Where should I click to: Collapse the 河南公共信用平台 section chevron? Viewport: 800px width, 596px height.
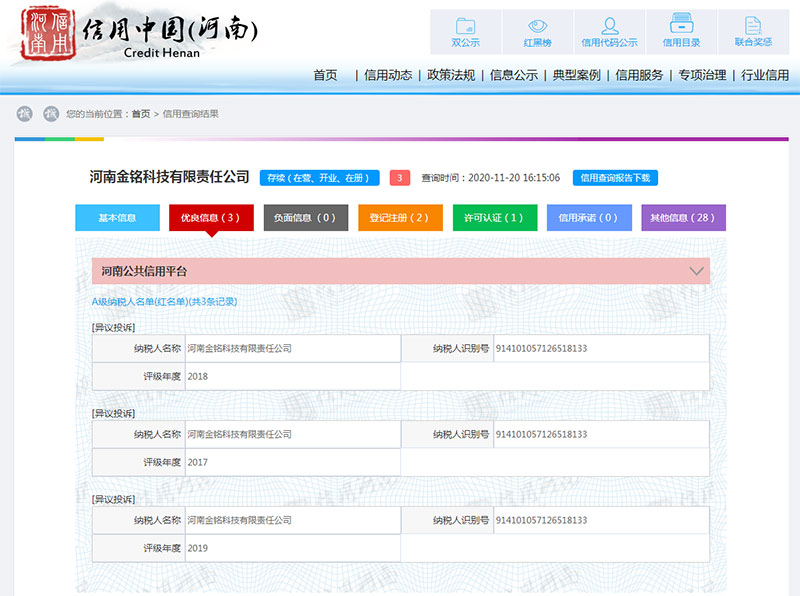697,271
